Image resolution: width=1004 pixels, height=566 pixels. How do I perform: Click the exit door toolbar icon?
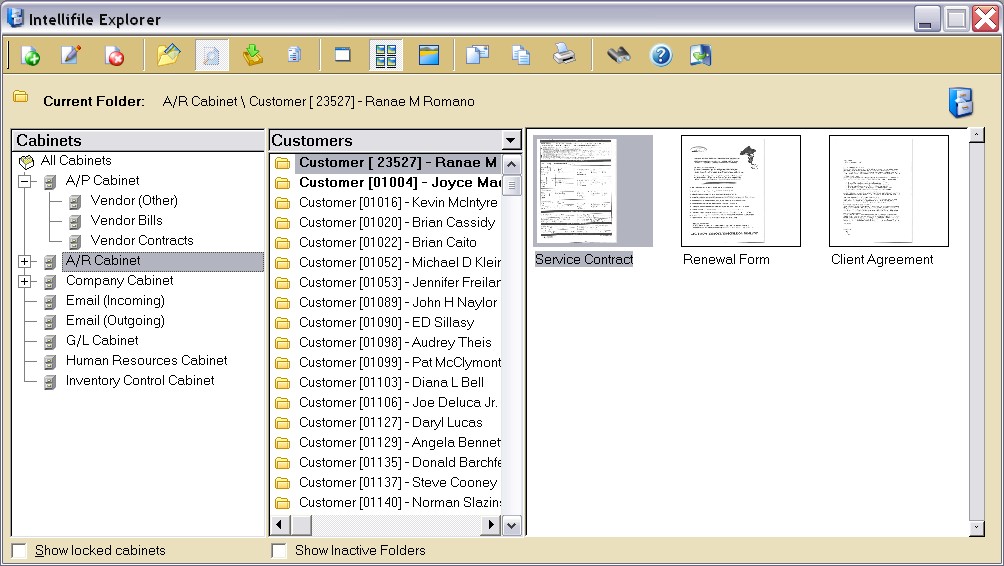[x=700, y=55]
